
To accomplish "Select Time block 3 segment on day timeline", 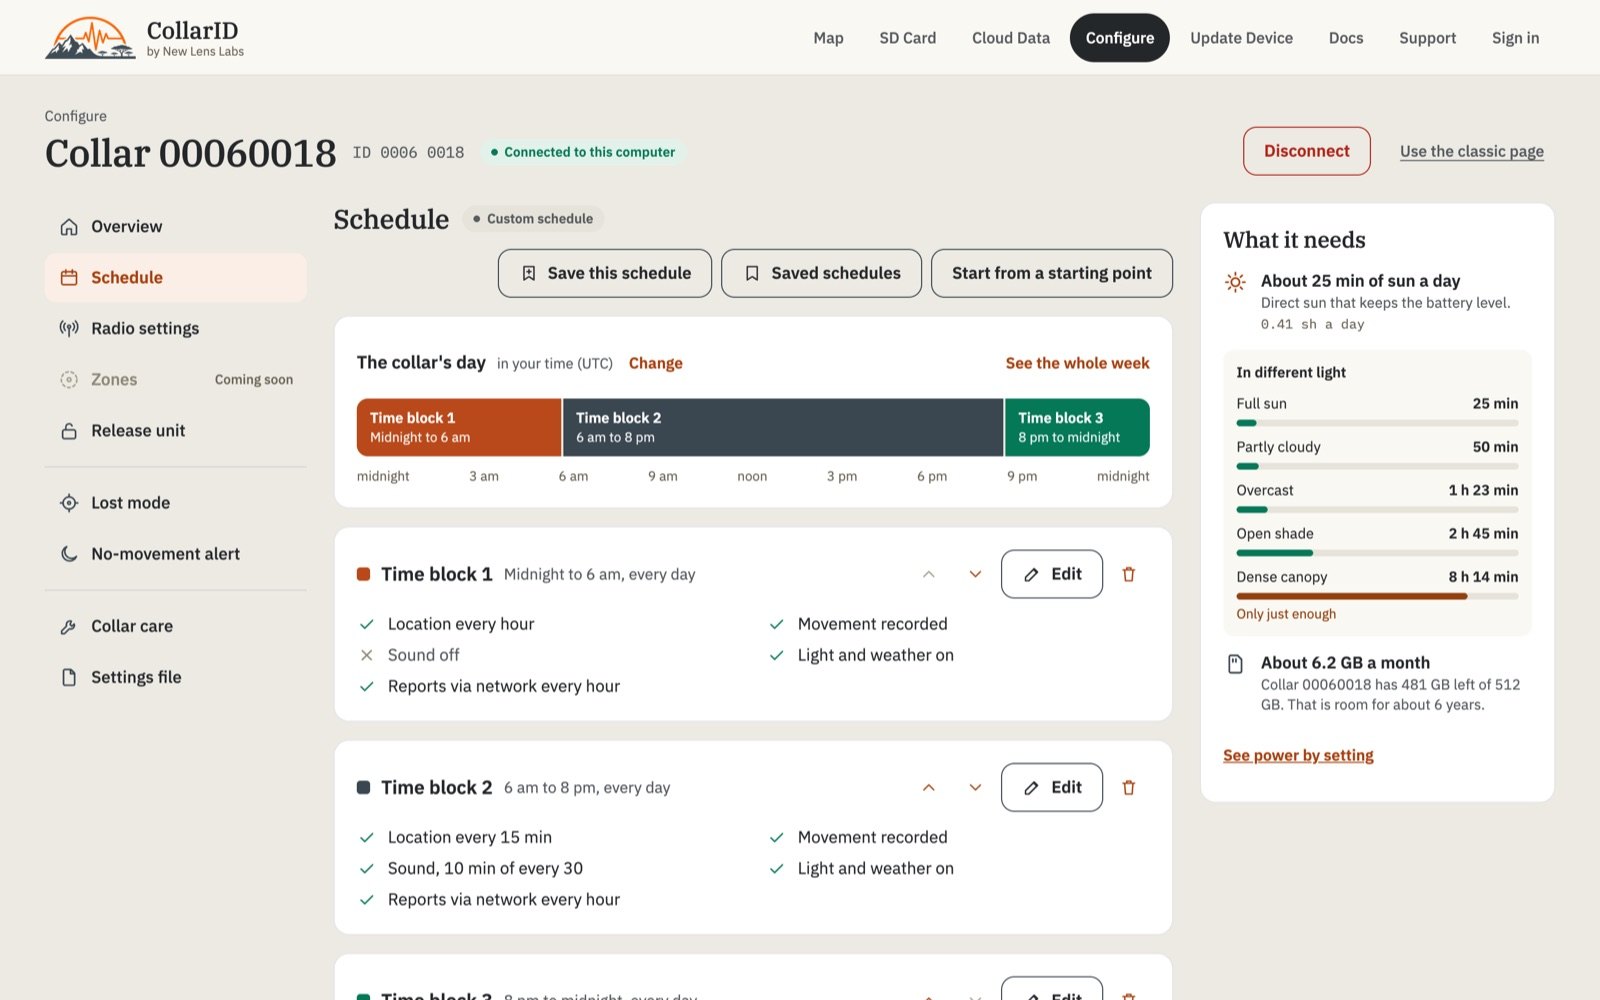I will [1077, 427].
